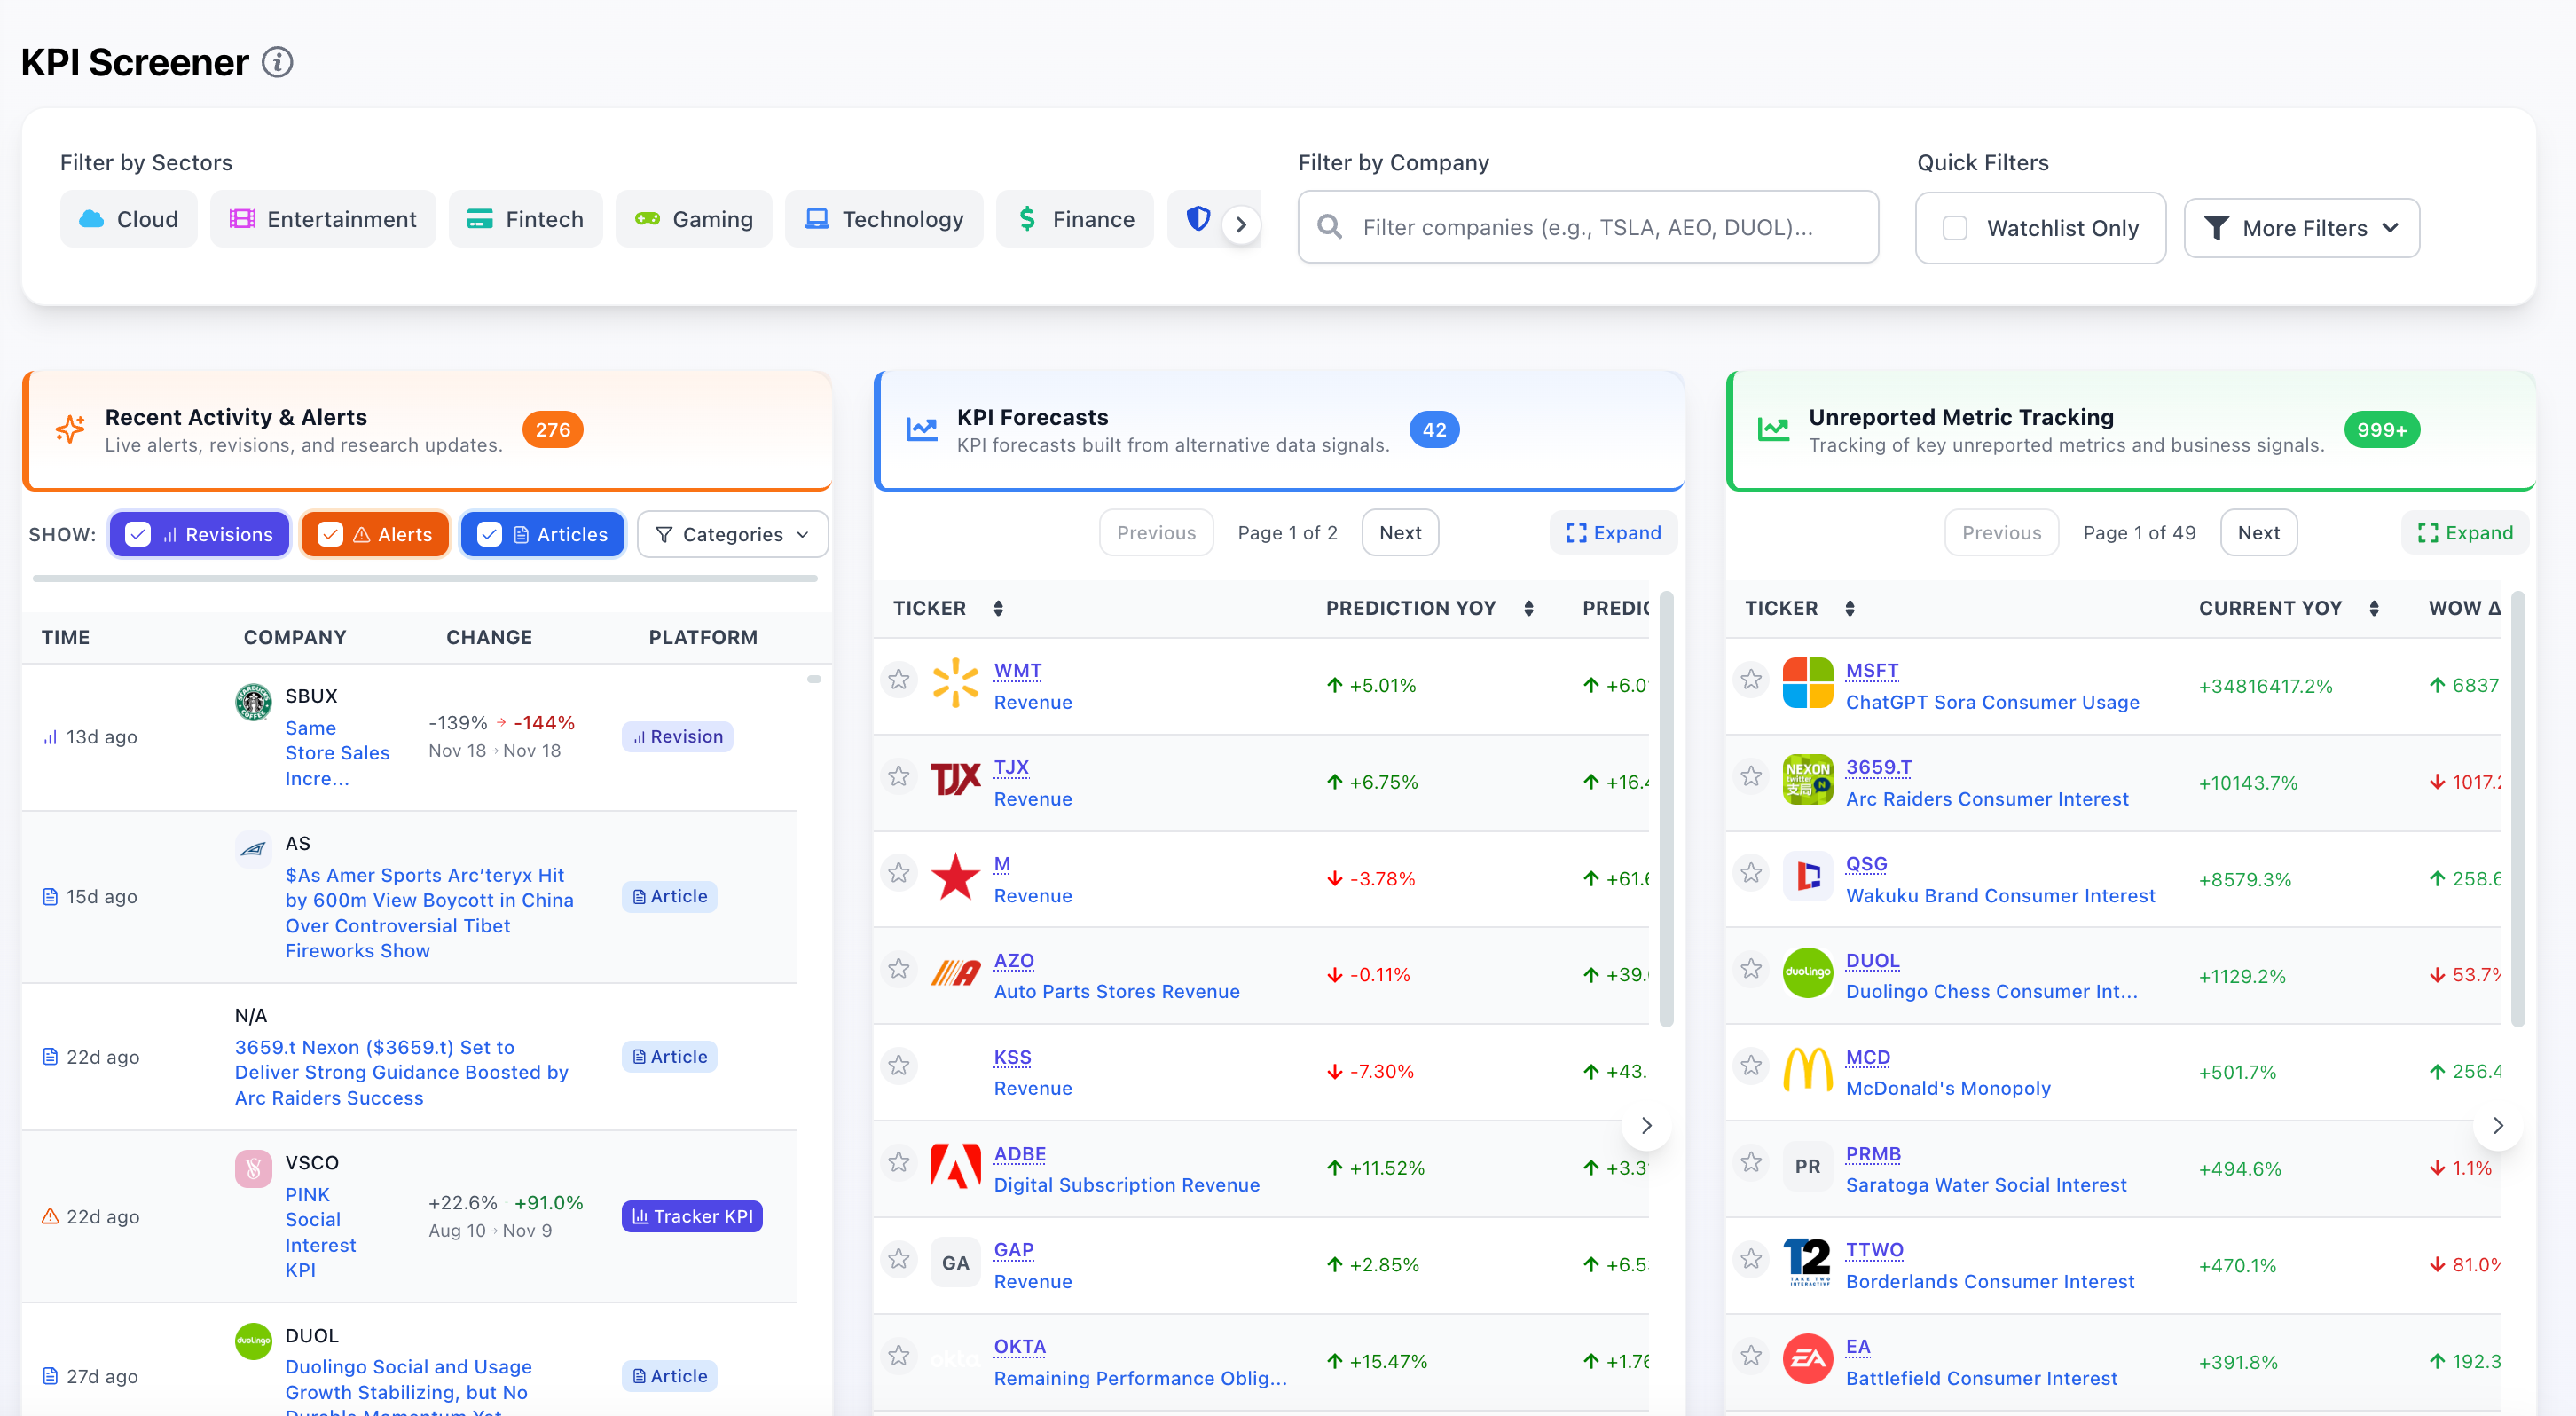The width and height of the screenshot is (2576, 1416).
Task: Select the Fintech sector filter
Action: 525,219
